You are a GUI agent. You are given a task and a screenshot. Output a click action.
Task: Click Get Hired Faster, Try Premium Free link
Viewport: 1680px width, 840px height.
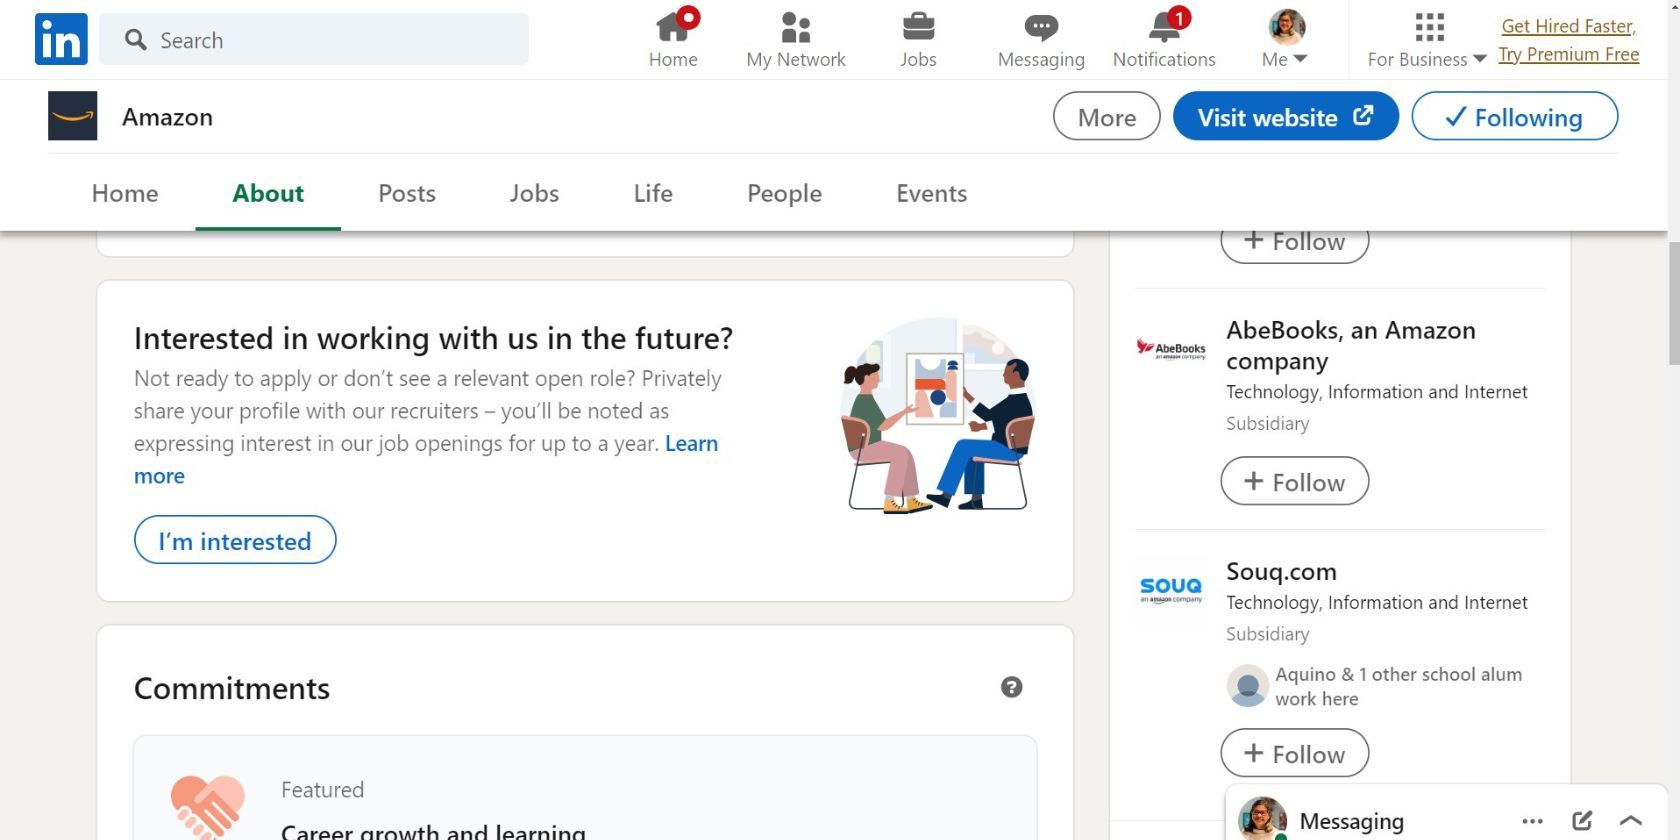1568,40
